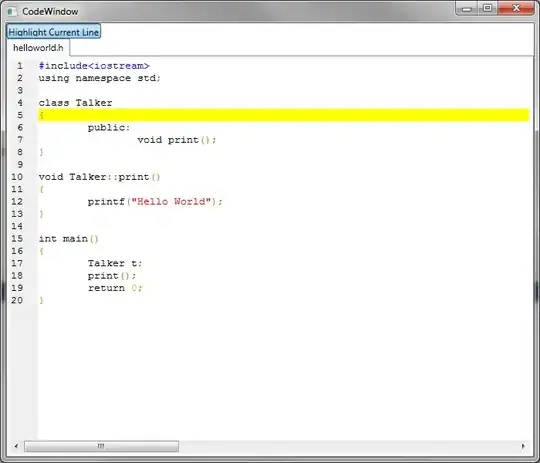The image size is (540, 463).
Task: Click line number 15 in the gutter
Action: 17,239
